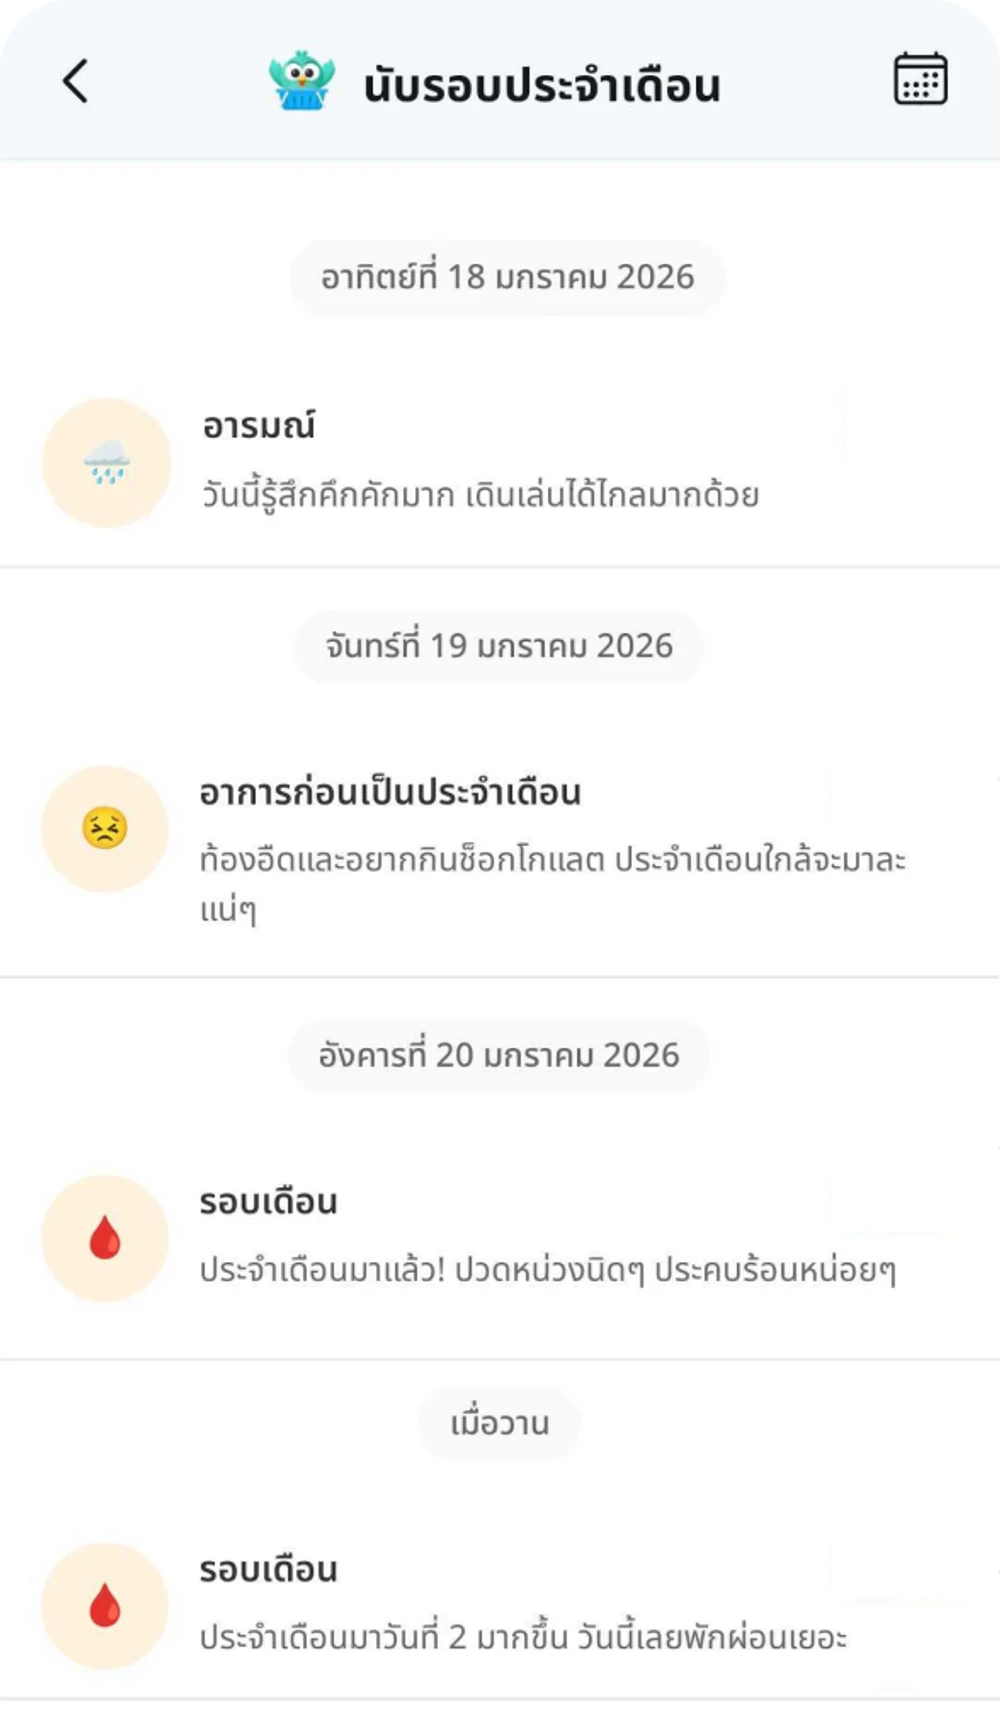Screen dimensions: 1000x1728
Task: Tap the pained face symptom icon
Action: point(105,829)
